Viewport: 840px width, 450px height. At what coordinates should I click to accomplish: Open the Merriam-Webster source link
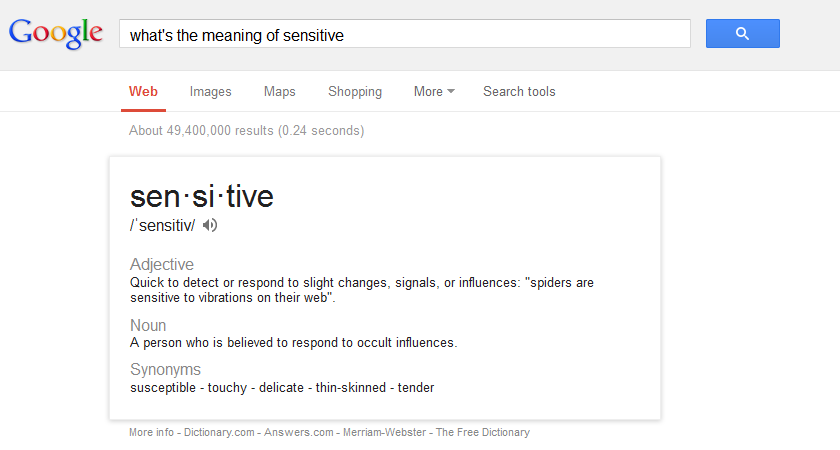(385, 433)
